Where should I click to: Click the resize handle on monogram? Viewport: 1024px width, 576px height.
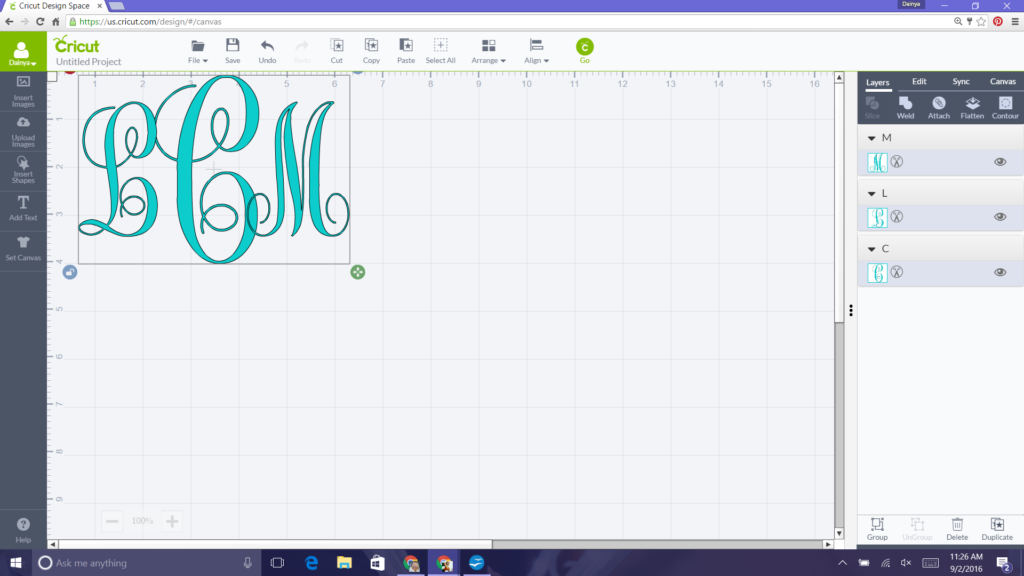[357, 272]
